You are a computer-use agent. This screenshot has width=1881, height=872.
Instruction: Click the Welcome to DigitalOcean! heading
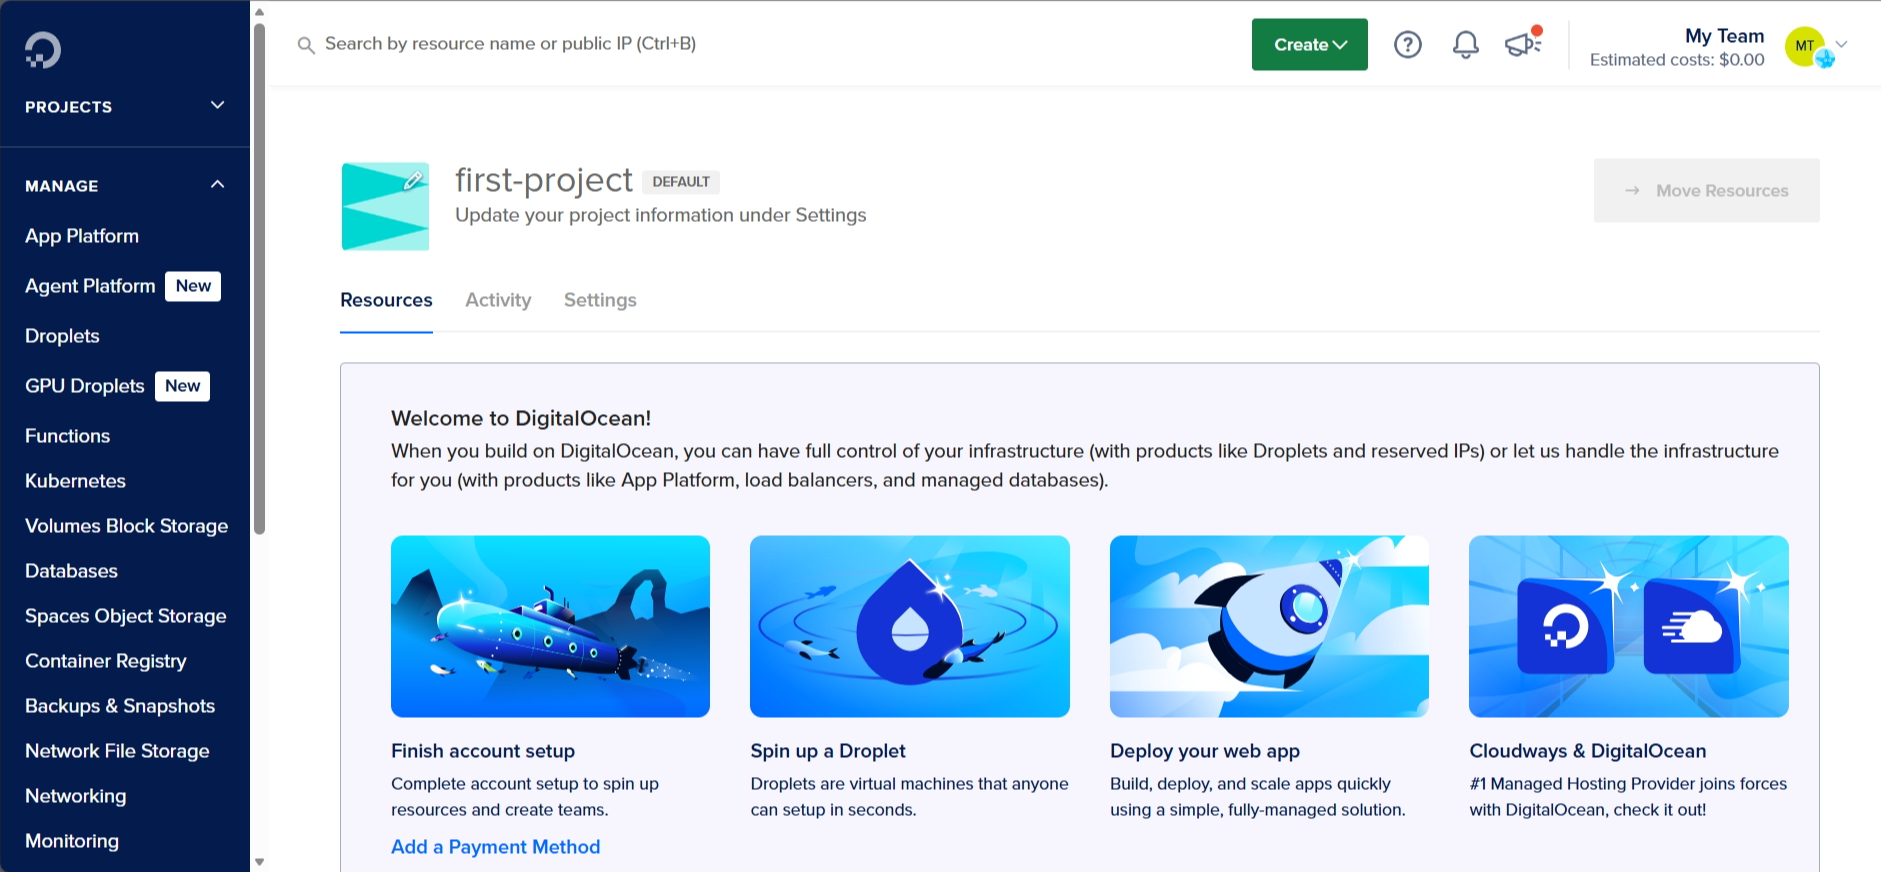click(x=521, y=418)
